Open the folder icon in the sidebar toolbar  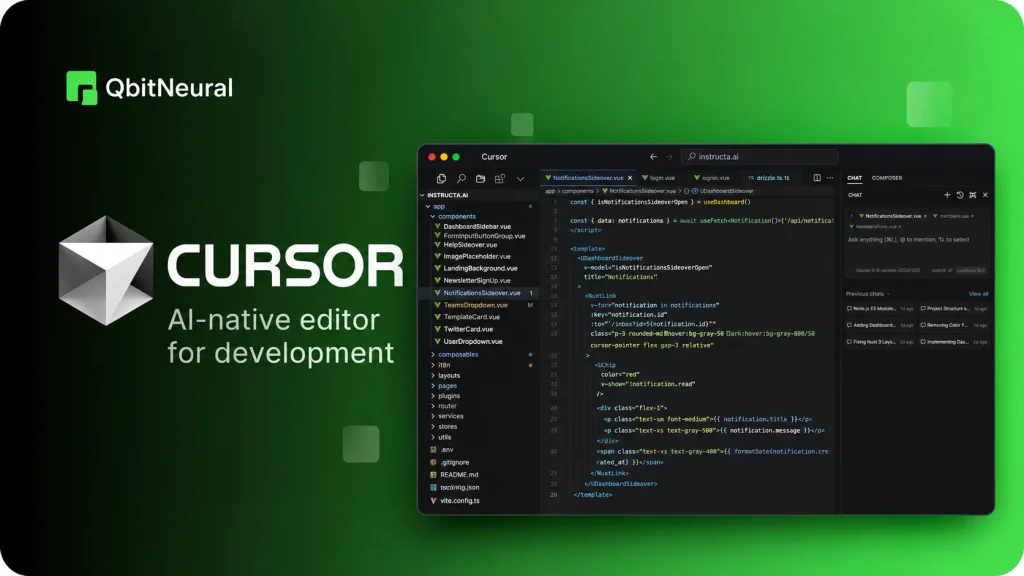click(x=481, y=178)
